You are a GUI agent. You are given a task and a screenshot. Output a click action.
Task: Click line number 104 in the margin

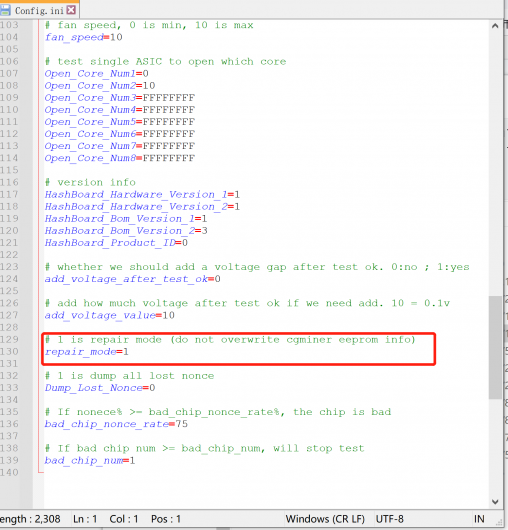pyautogui.click(x=9, y=37)
